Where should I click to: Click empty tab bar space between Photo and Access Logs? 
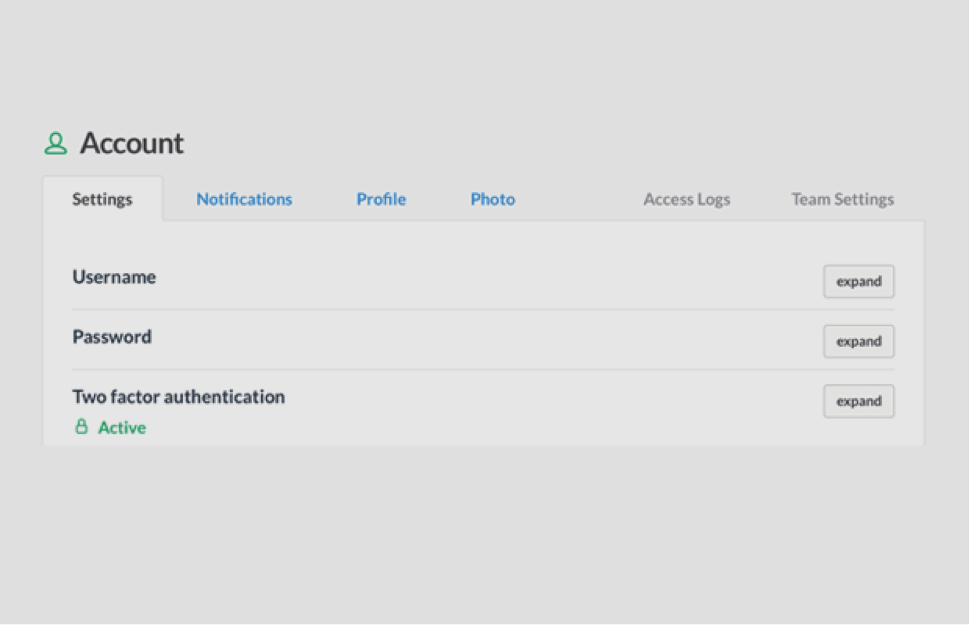pyautogui.click(x=578, y=199)
